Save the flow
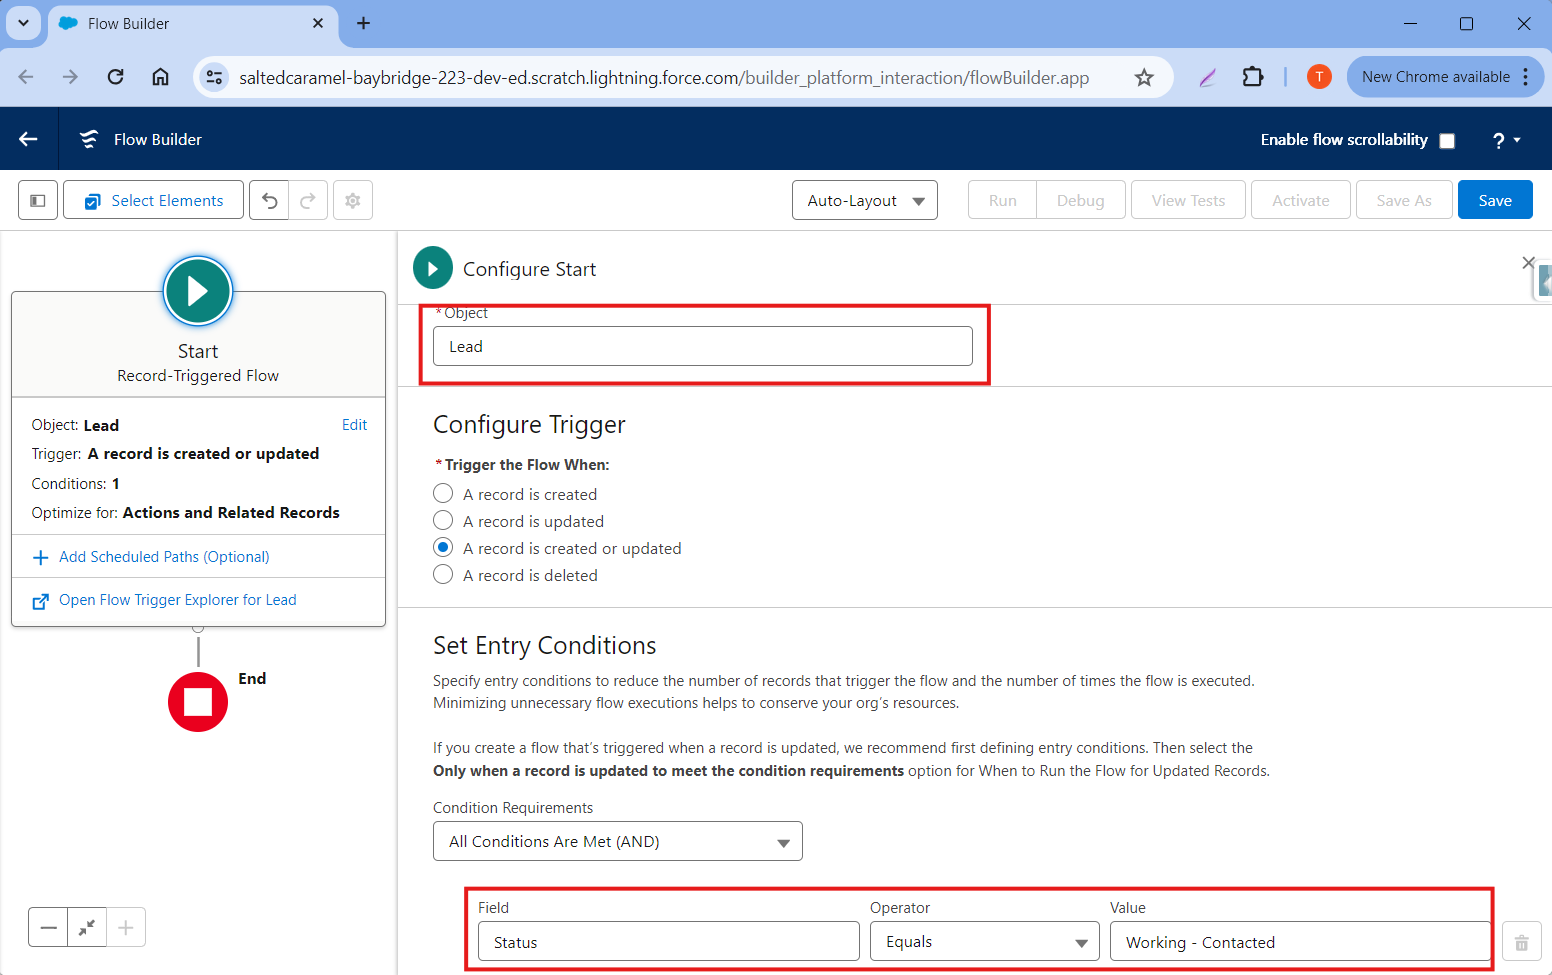The height and width of the screenshot is (975, 1552). pos(1495,200)
